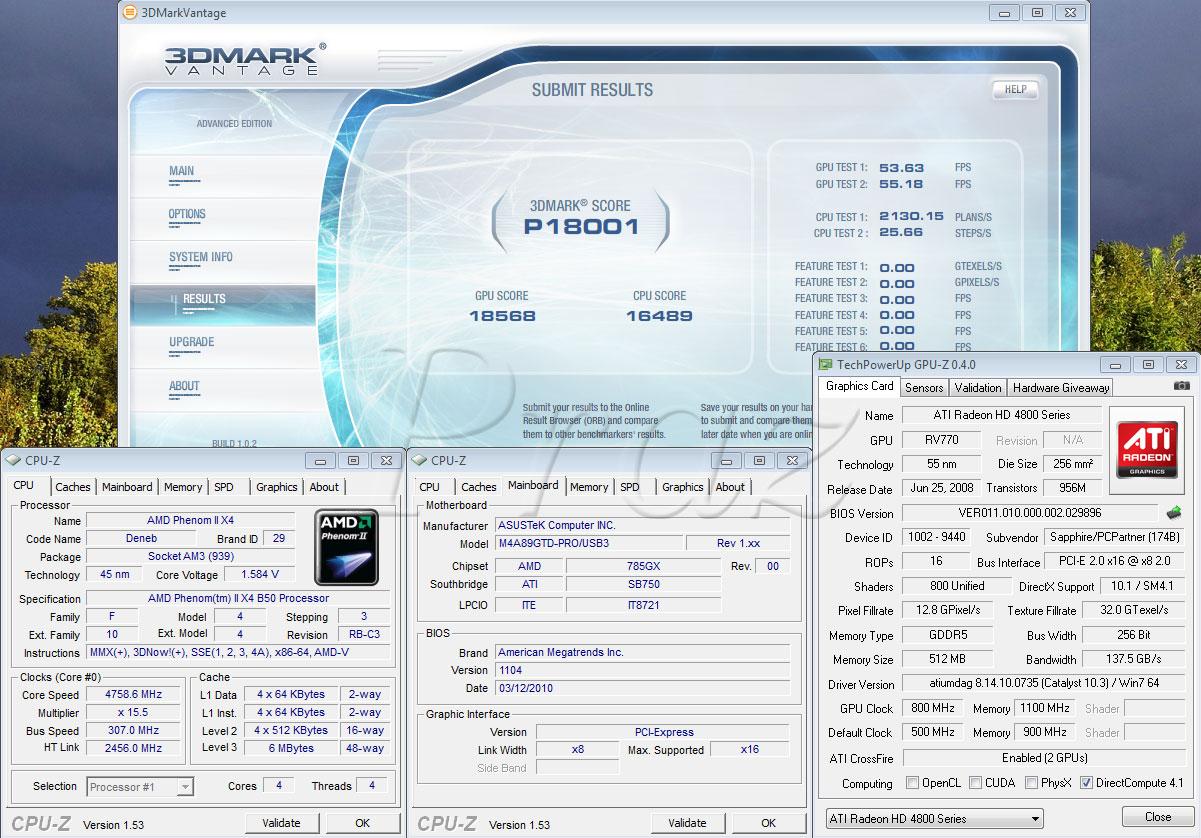1201x838 pixels.
Task: Click the HELP button in 3DMark Vantage
Action: click(x=1015, y=89)
